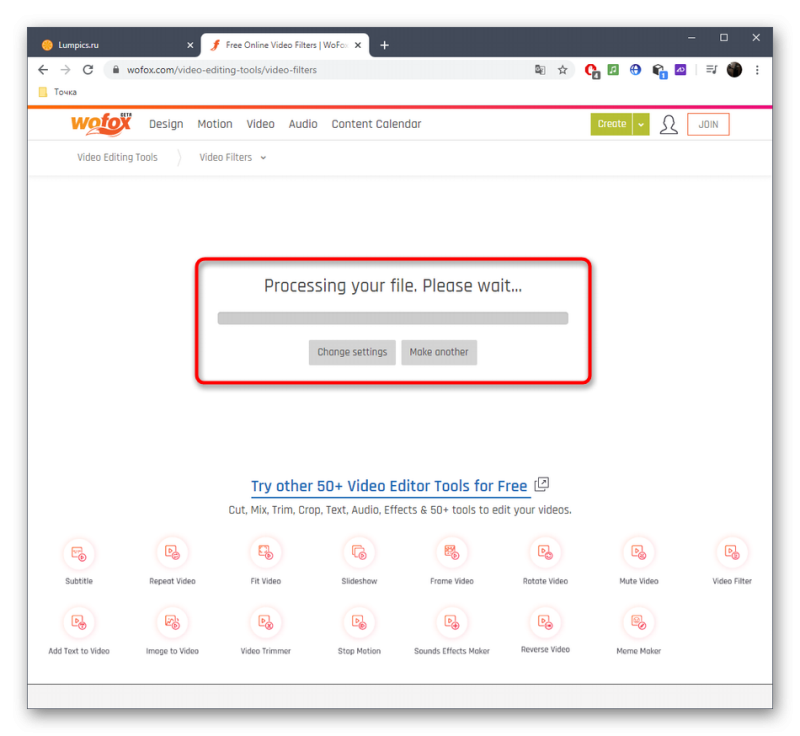Select the Meme Maker tool icon

click(x=638, y=622)
